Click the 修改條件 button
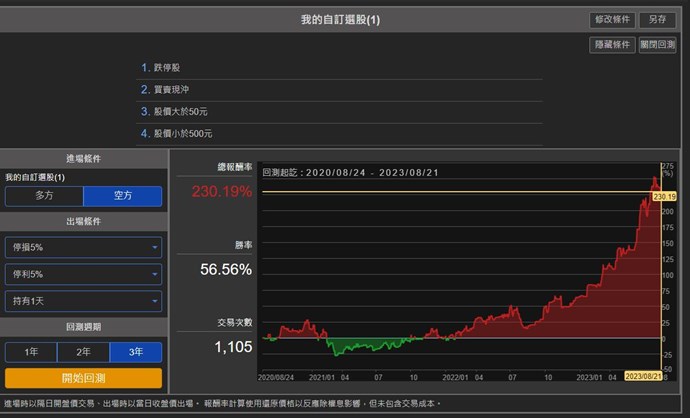Image resolution: width=690 pixels, height=418 pixels. tap(613, 19)
